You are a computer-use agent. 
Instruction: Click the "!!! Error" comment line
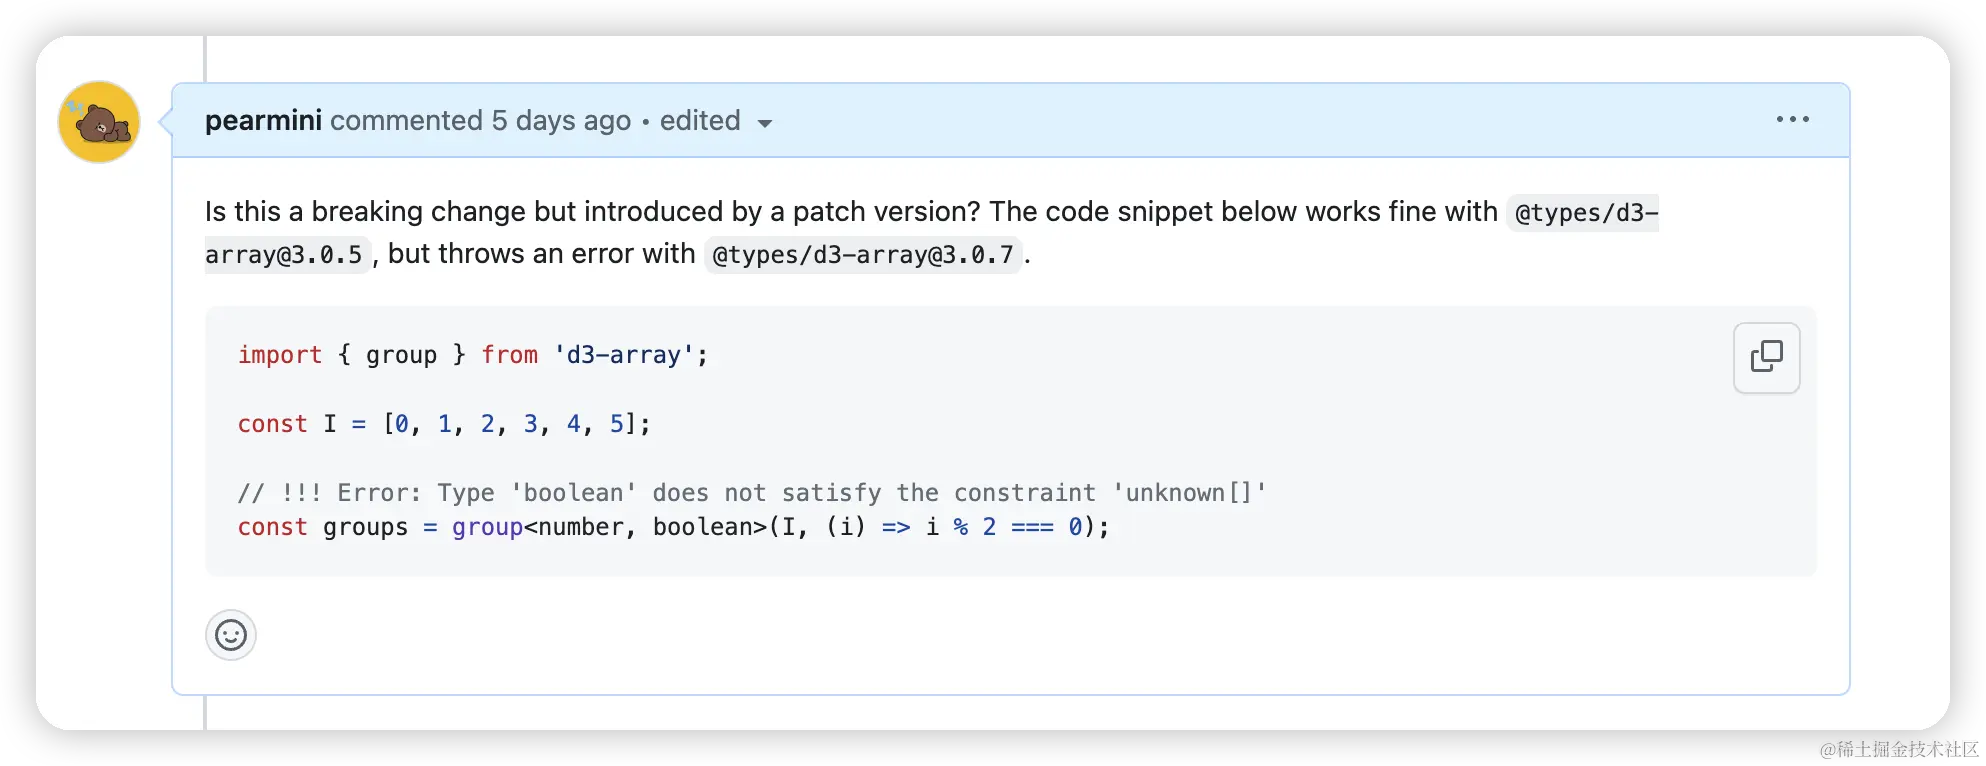tap(751, 493)
